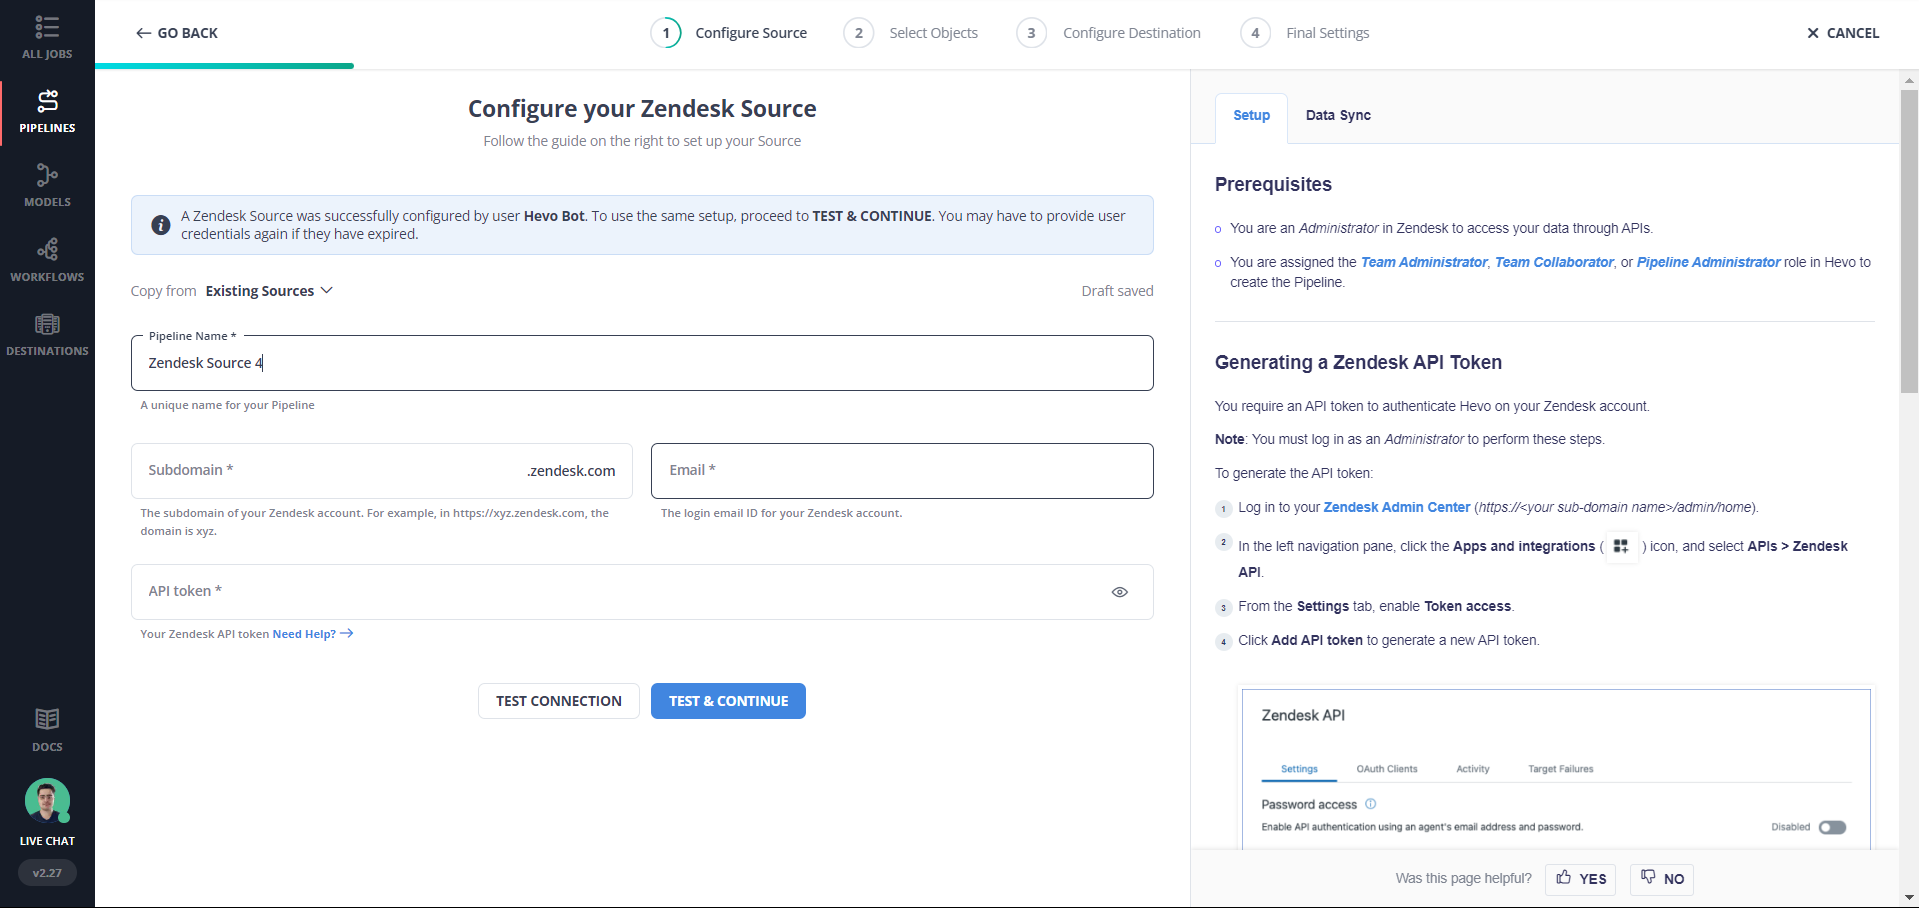Open Live Chat avatar
The image size is (1919, 908).
(x=47, y=801)
